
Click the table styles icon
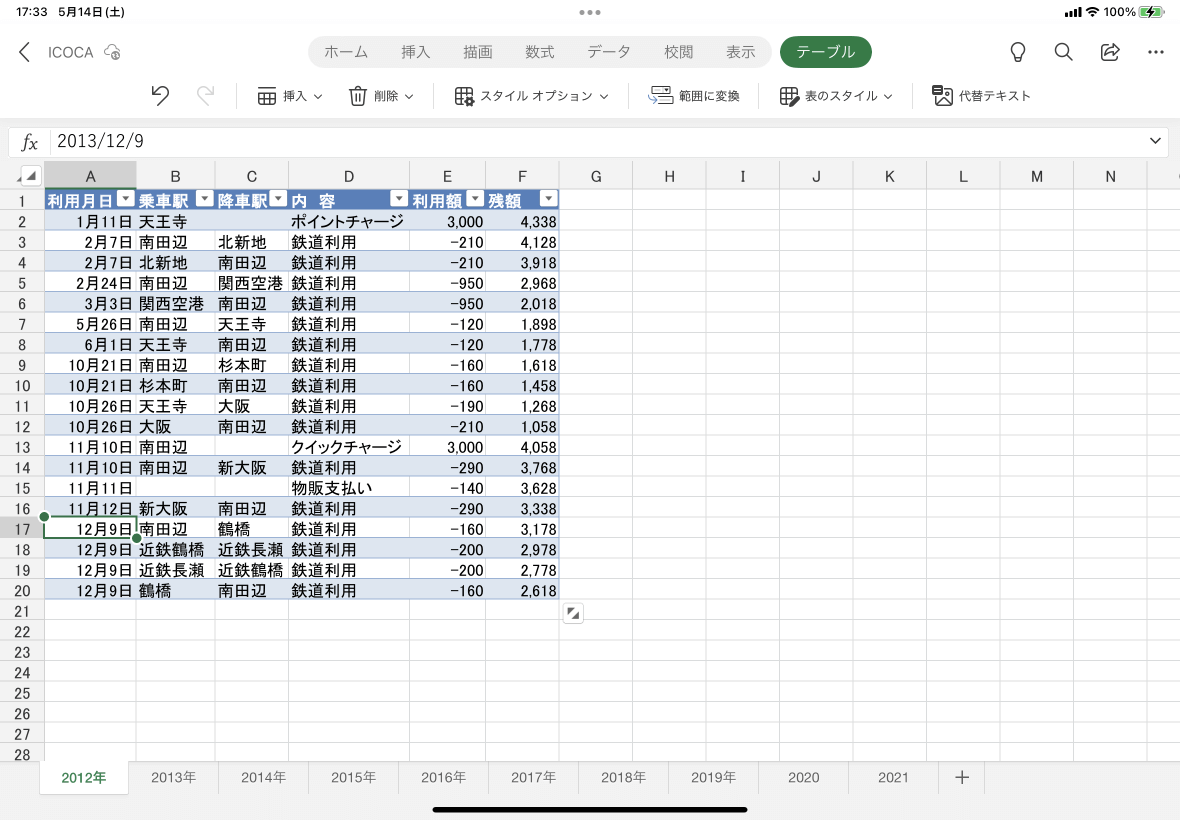pos(789,96)
